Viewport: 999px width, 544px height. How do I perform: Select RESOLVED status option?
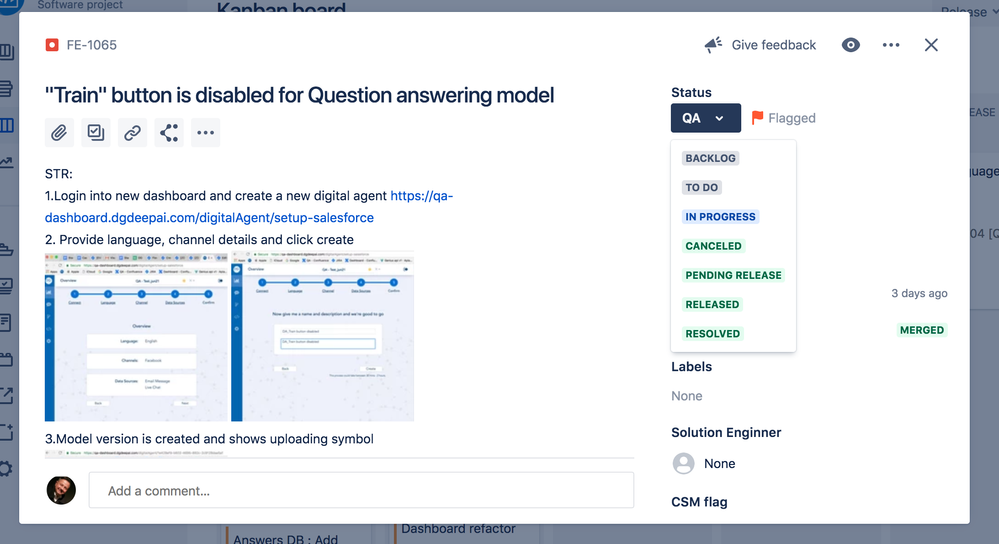click(x=712, y=334)
